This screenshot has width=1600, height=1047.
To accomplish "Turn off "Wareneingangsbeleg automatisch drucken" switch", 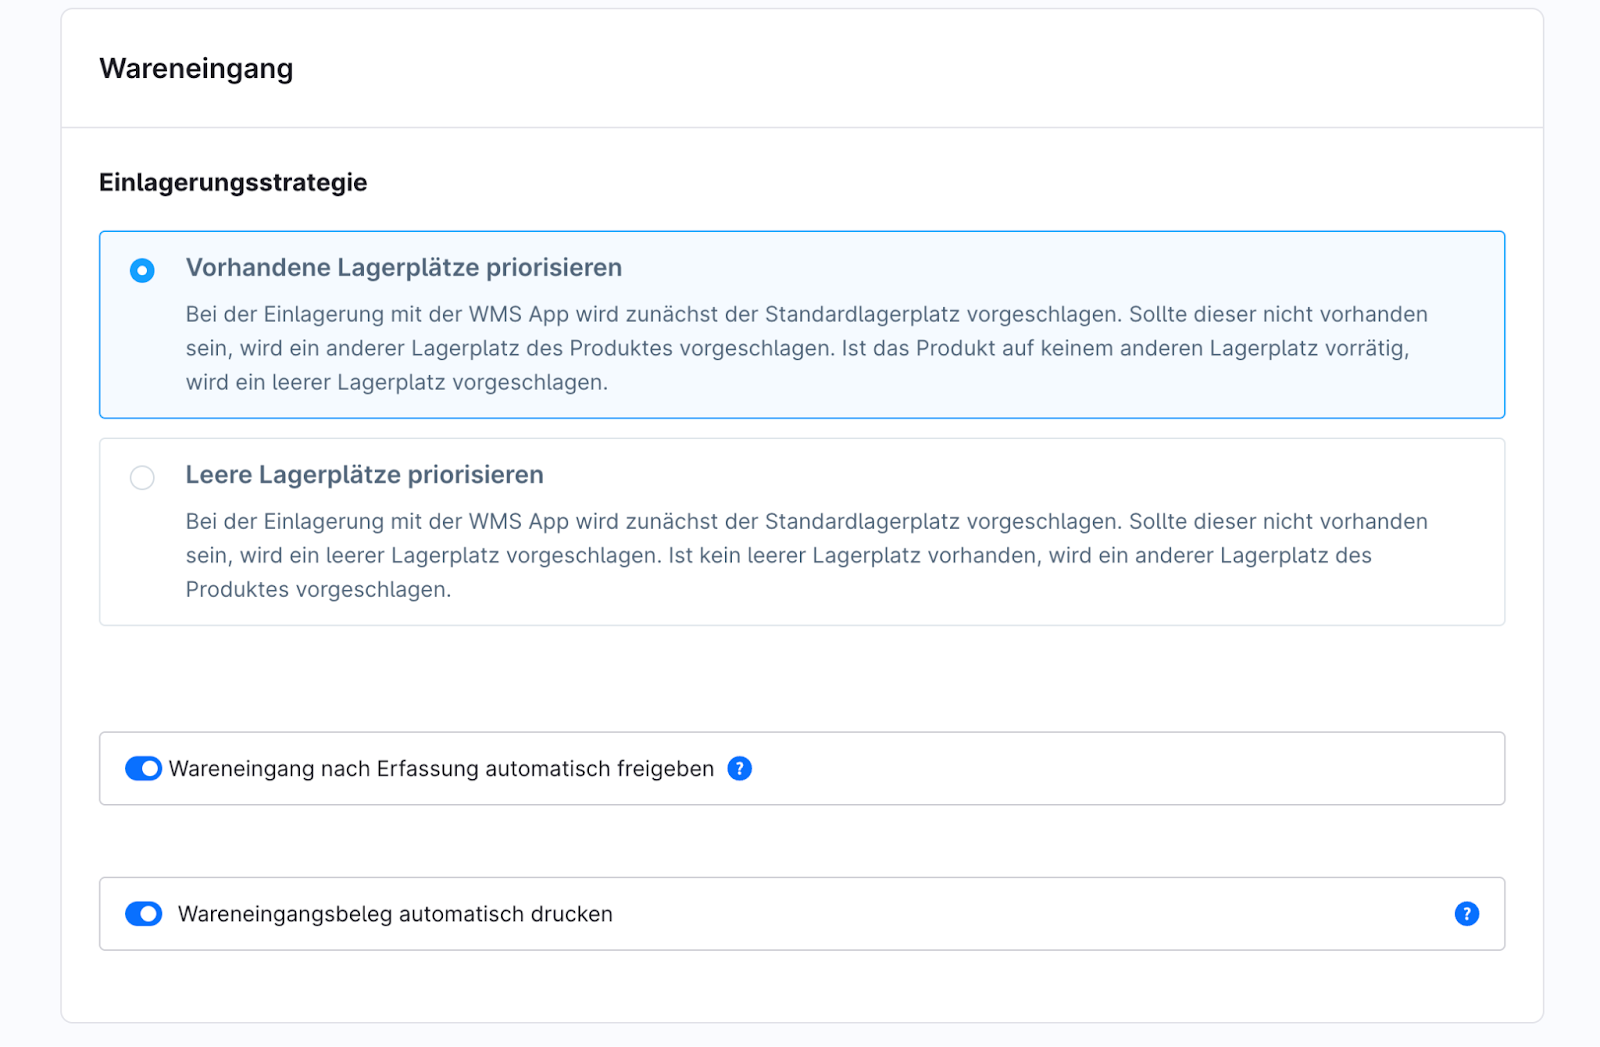I will coord(143,914).
